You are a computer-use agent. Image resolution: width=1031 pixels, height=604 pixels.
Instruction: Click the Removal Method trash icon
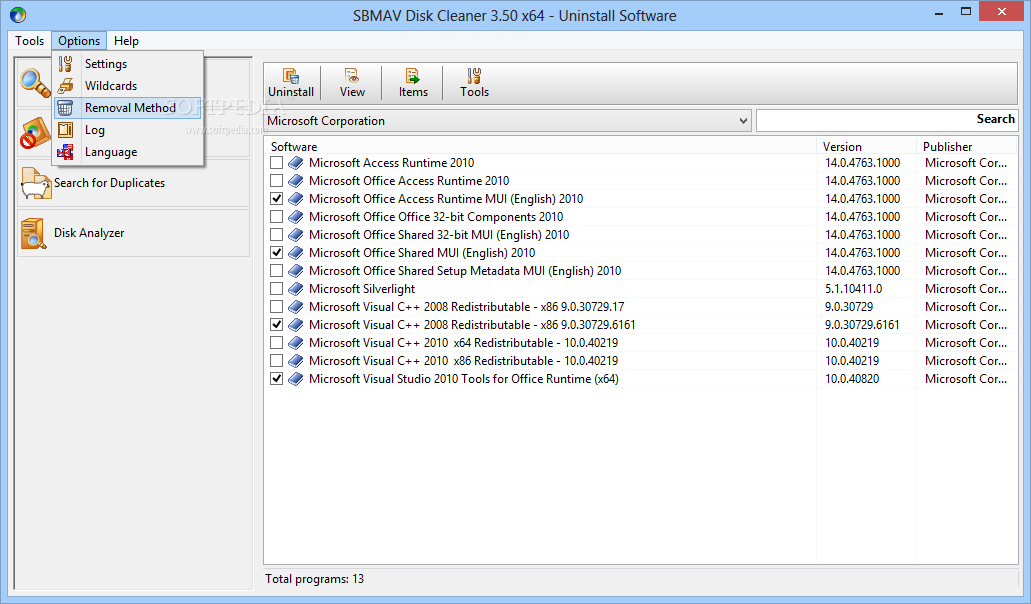(65, 108)
